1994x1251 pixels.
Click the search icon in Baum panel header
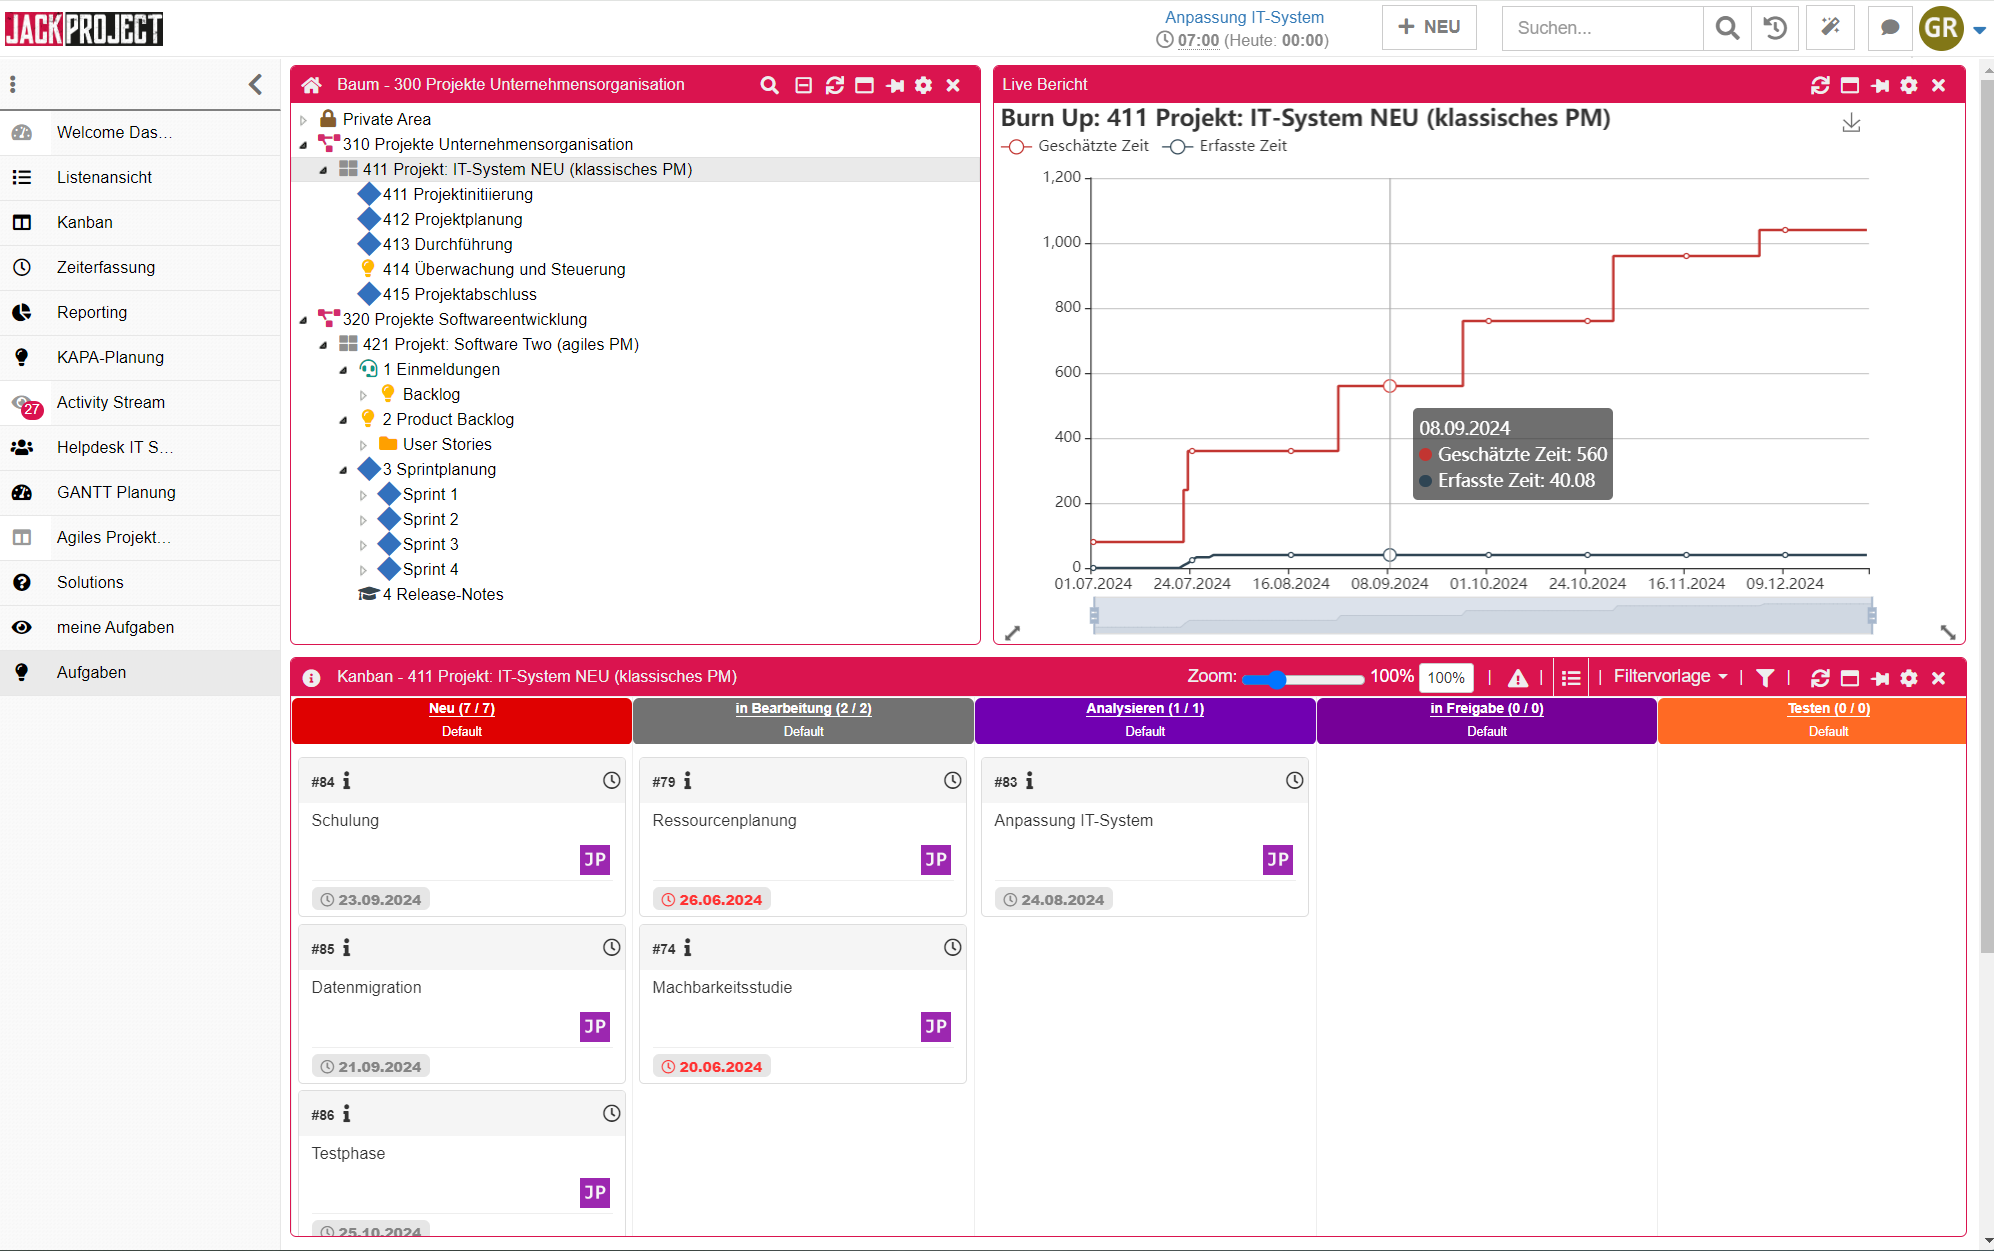pyautogui.click(x=769, y=85)
